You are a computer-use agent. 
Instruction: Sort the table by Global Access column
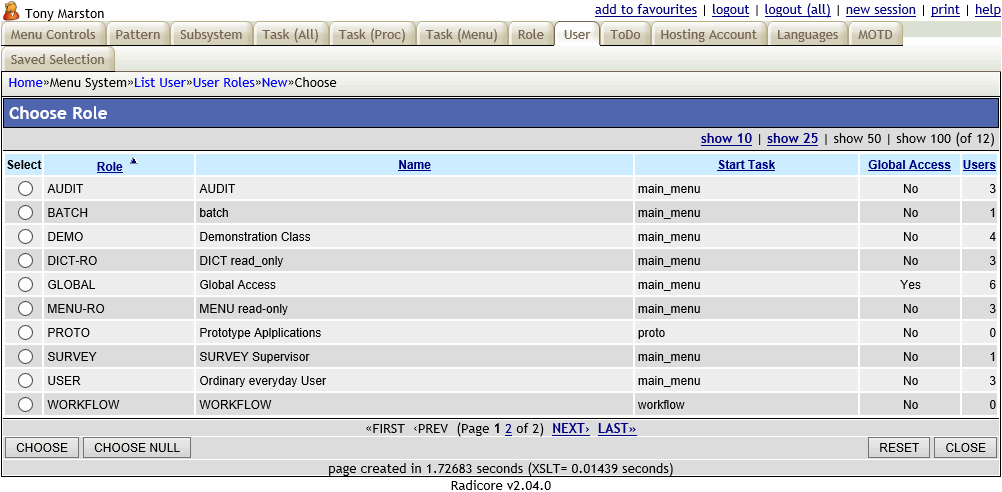click(x=909, y=165)
